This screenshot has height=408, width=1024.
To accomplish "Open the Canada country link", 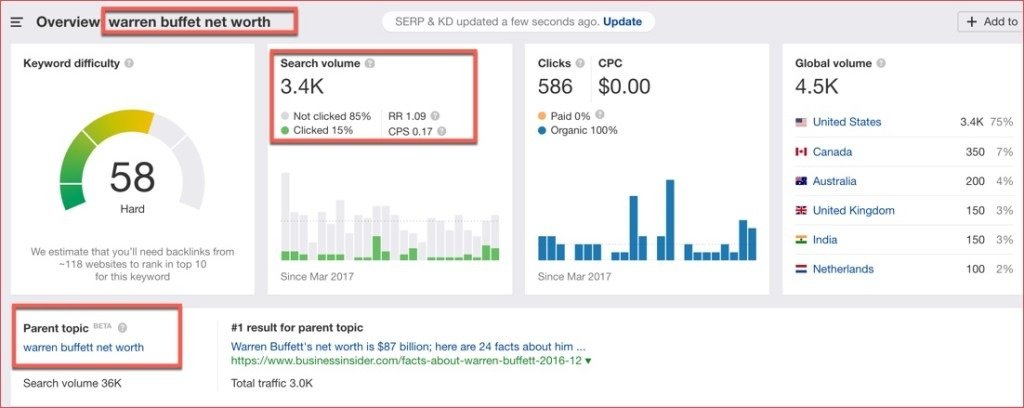I will [x=832, y=152].
